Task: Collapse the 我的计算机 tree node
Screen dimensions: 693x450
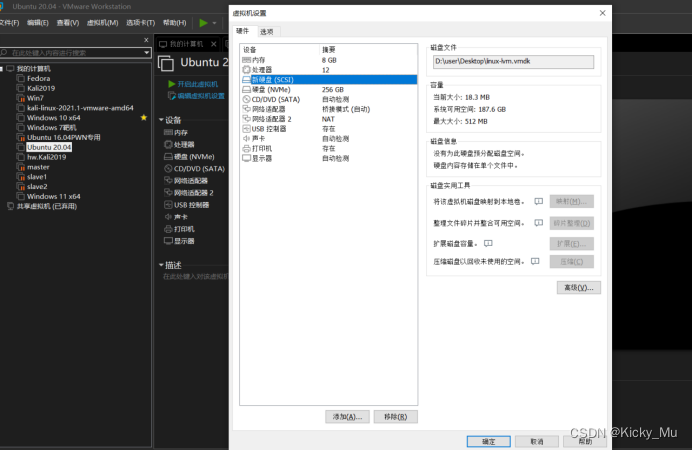Action: (x=2, y=69)
